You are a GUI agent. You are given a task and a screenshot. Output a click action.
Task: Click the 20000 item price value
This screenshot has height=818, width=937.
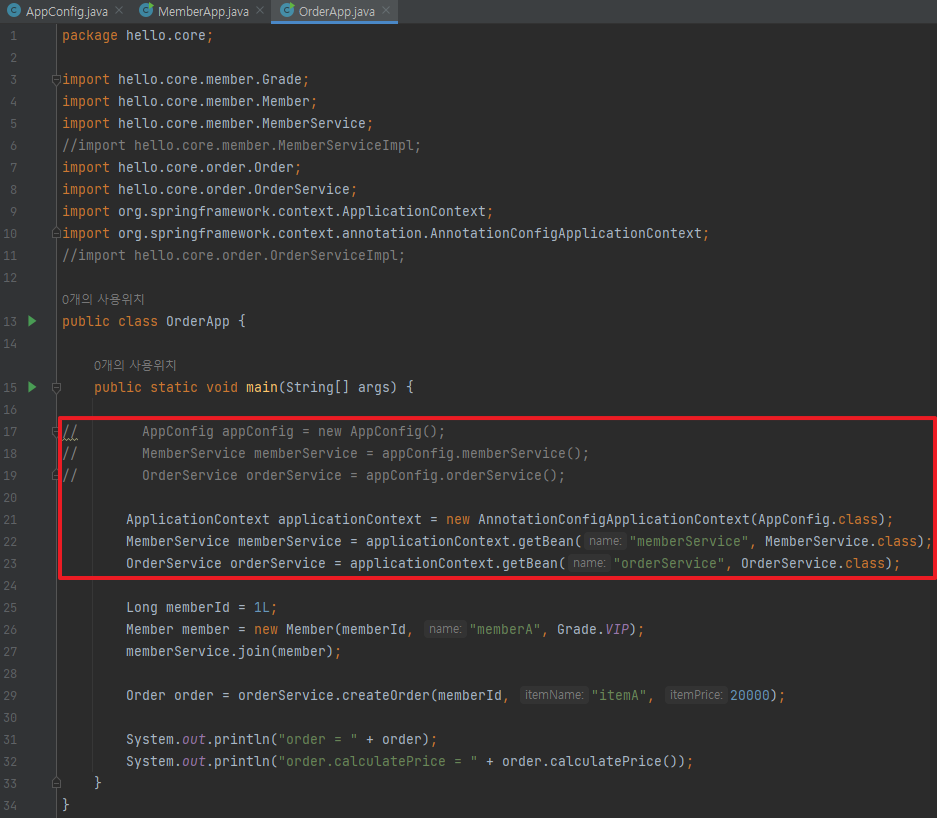tap(749, 696)
